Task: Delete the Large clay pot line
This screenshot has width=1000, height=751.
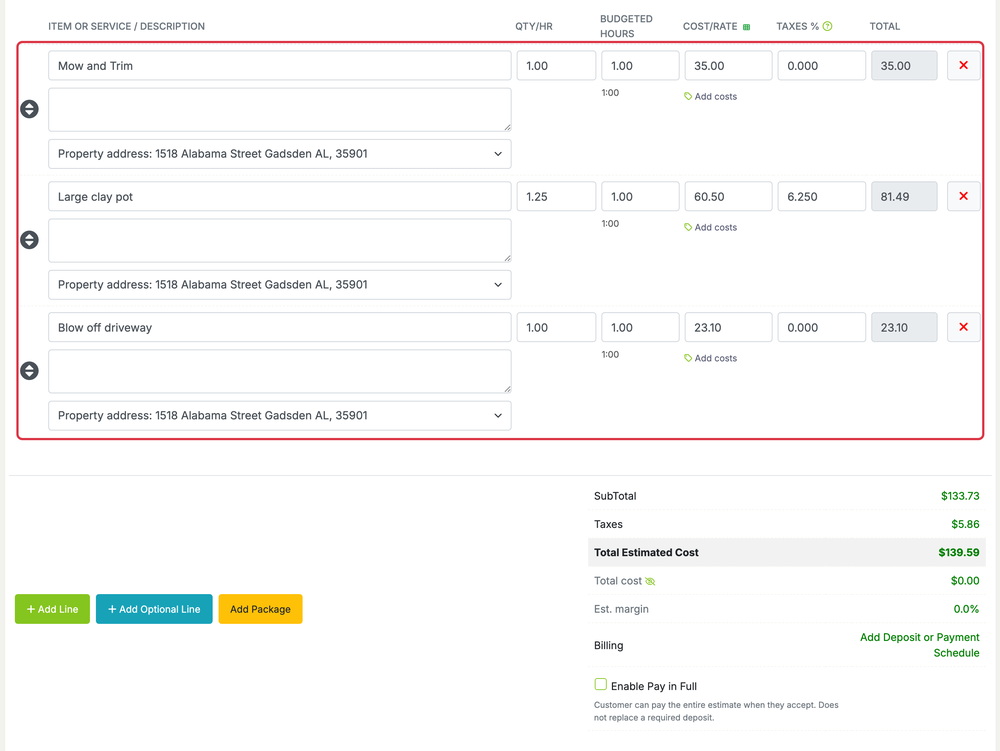Action: [x=963, y=196]
